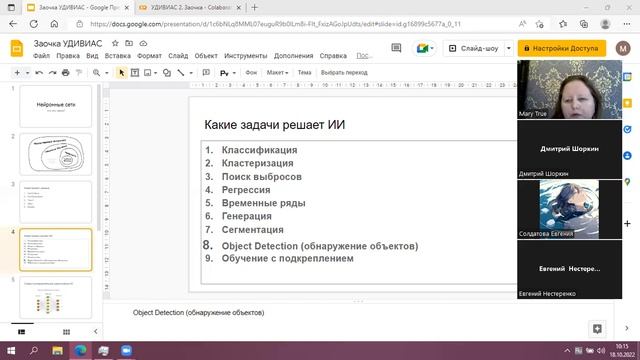Open the Файл menu
The width and height of the screenshot is (640, 360).
pyautogui.click(x=42, y=56)
